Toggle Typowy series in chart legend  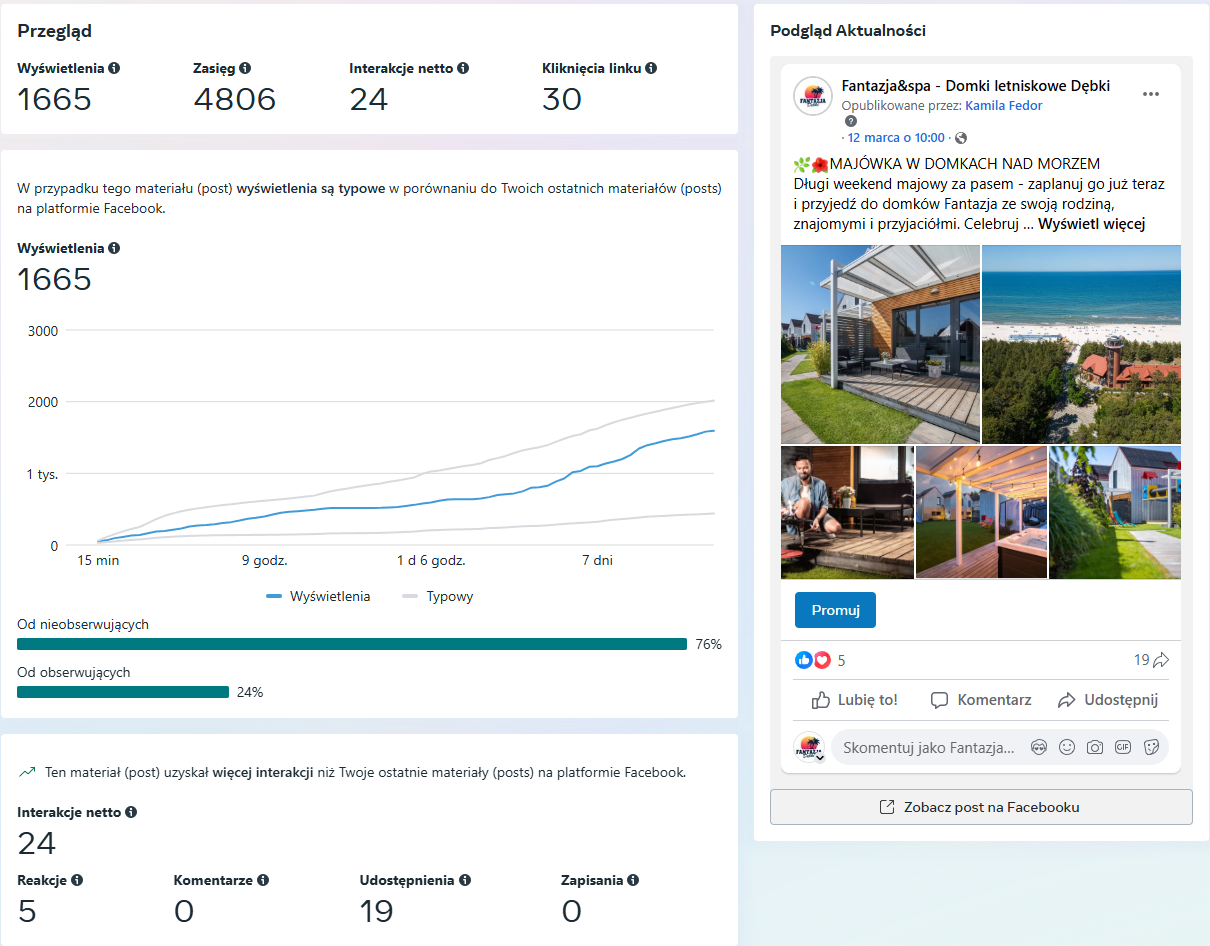pos(437,597)
